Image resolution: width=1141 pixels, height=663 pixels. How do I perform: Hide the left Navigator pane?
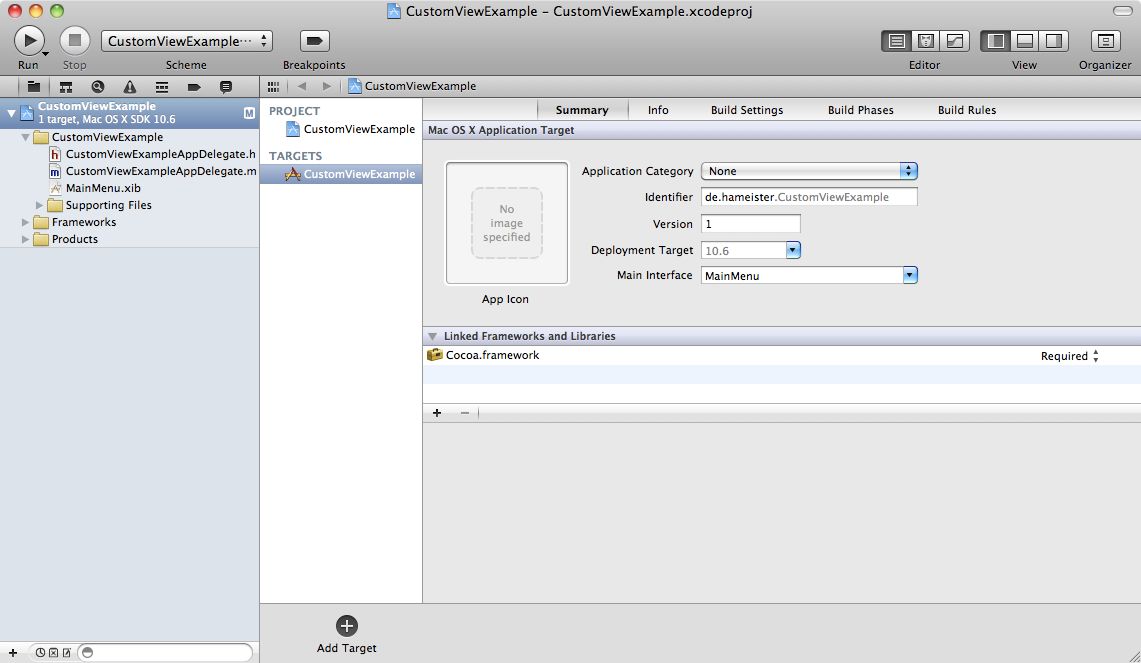[996, 41]
